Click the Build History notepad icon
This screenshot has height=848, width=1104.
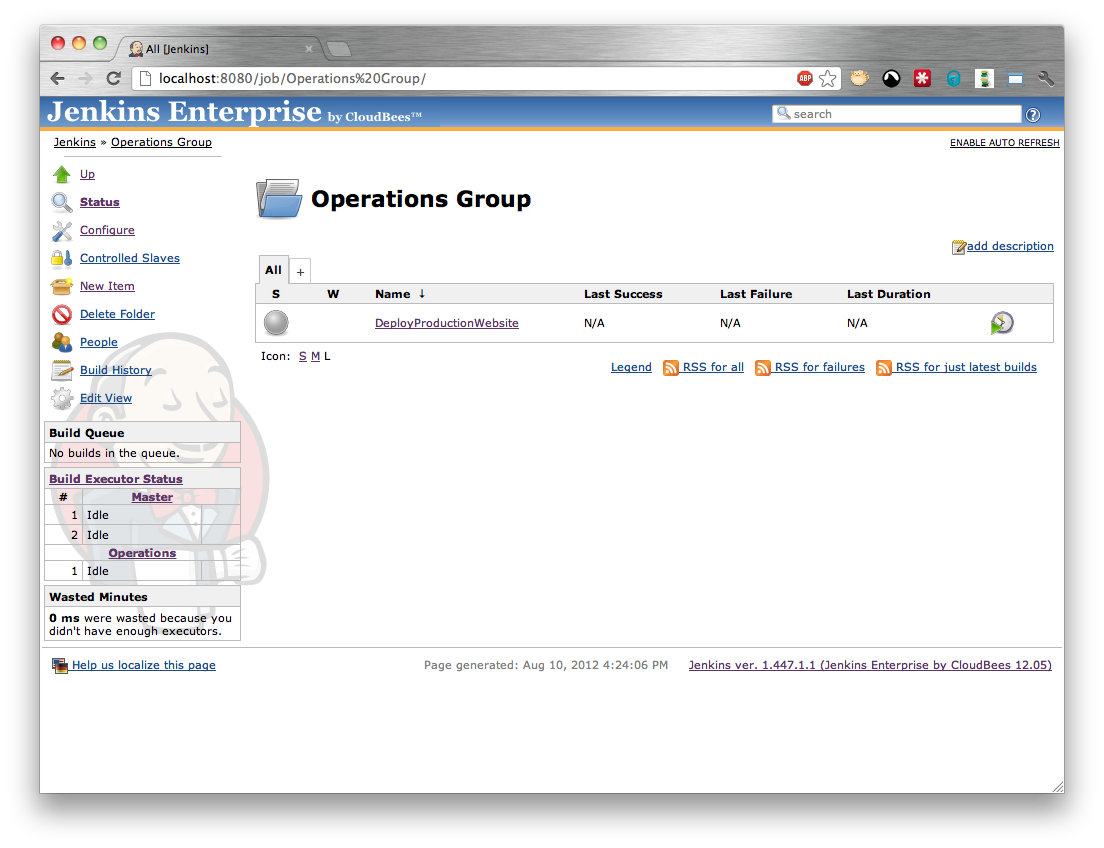[62, 370]
